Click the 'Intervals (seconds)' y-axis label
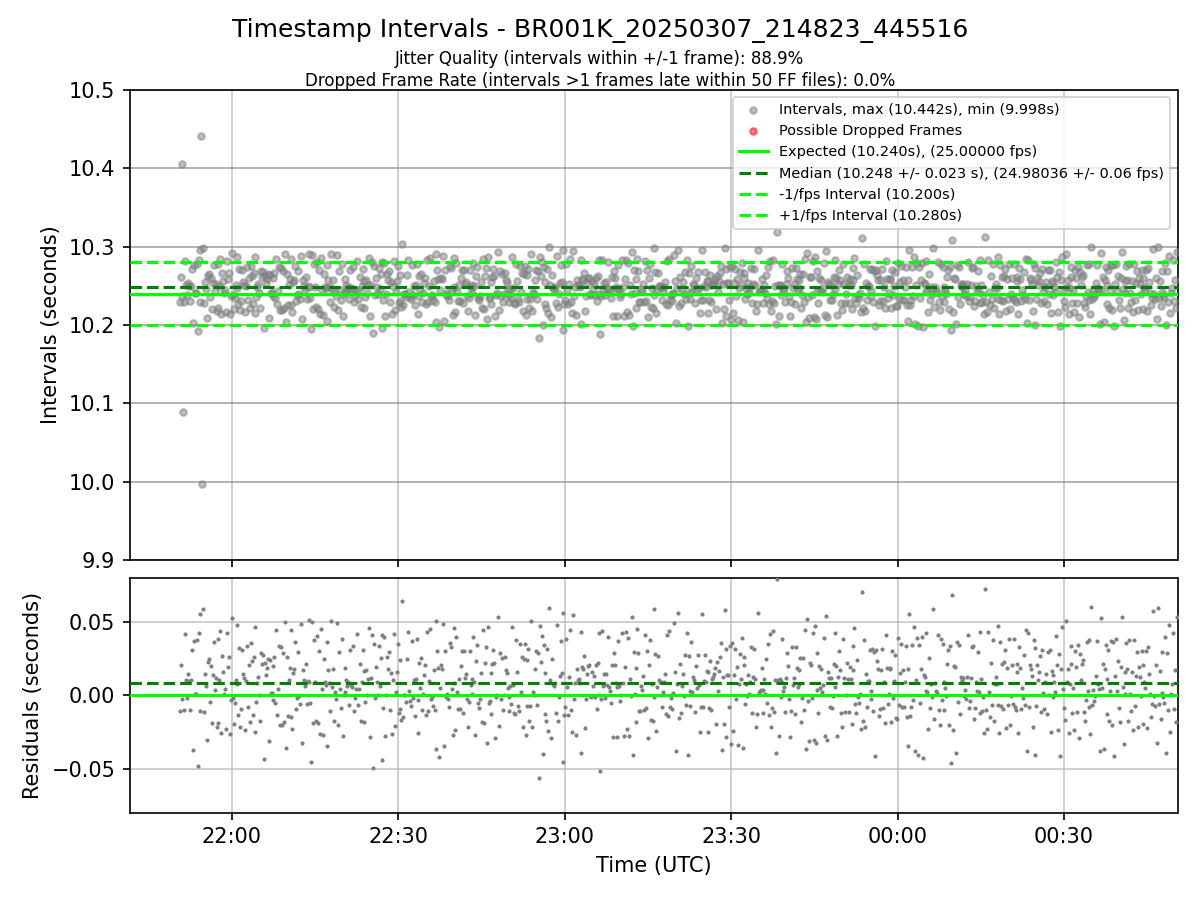 (50, 325)
